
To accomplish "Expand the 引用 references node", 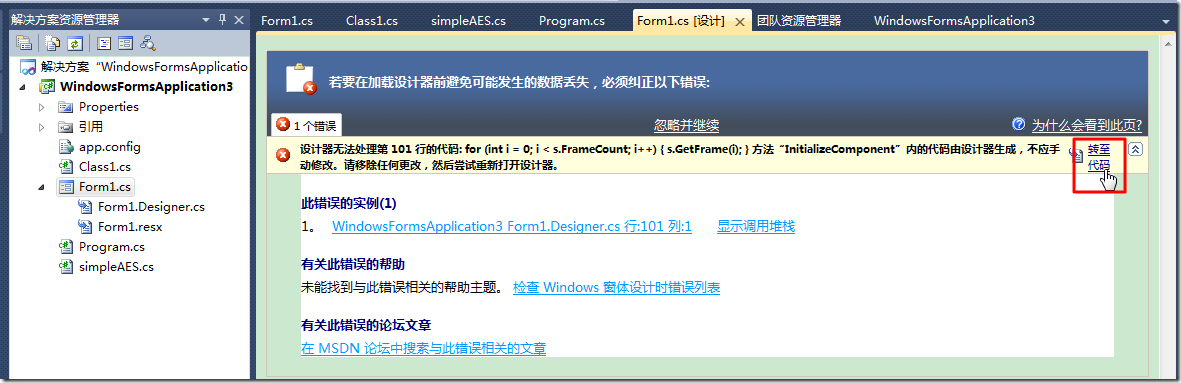I will (x=41, y=126).
